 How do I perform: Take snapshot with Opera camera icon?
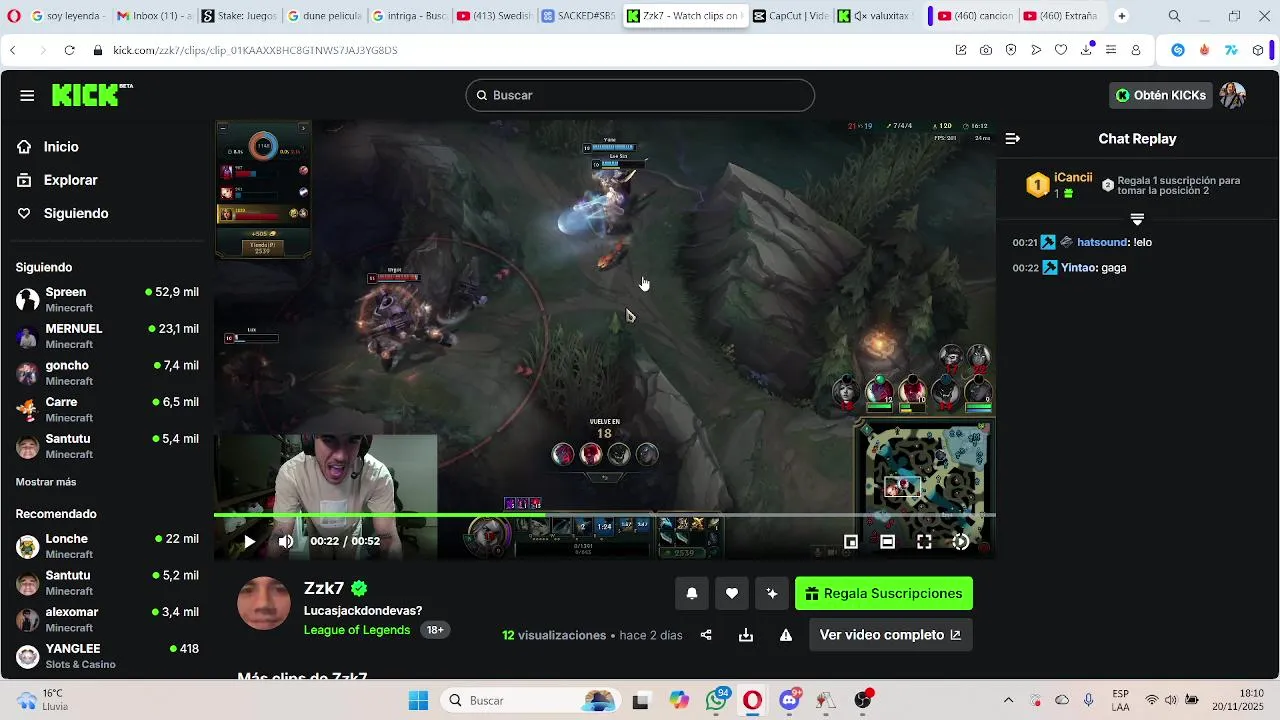[986, 50]
